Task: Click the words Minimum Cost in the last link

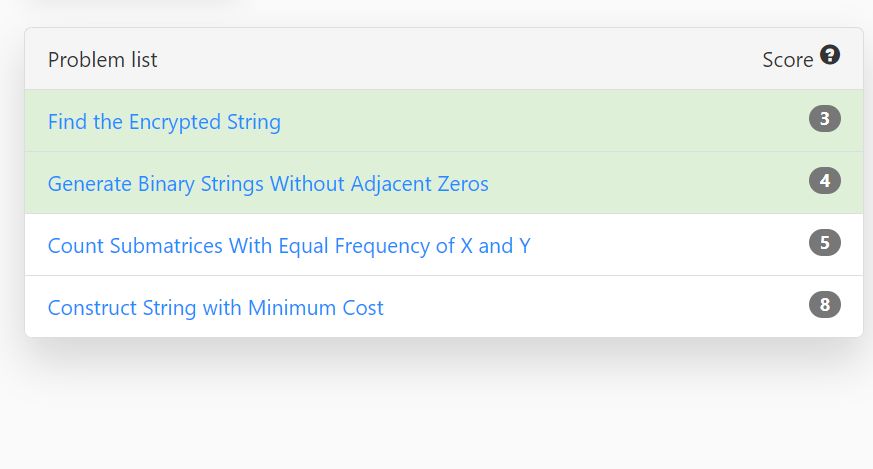Action: (x=316, y=307)
